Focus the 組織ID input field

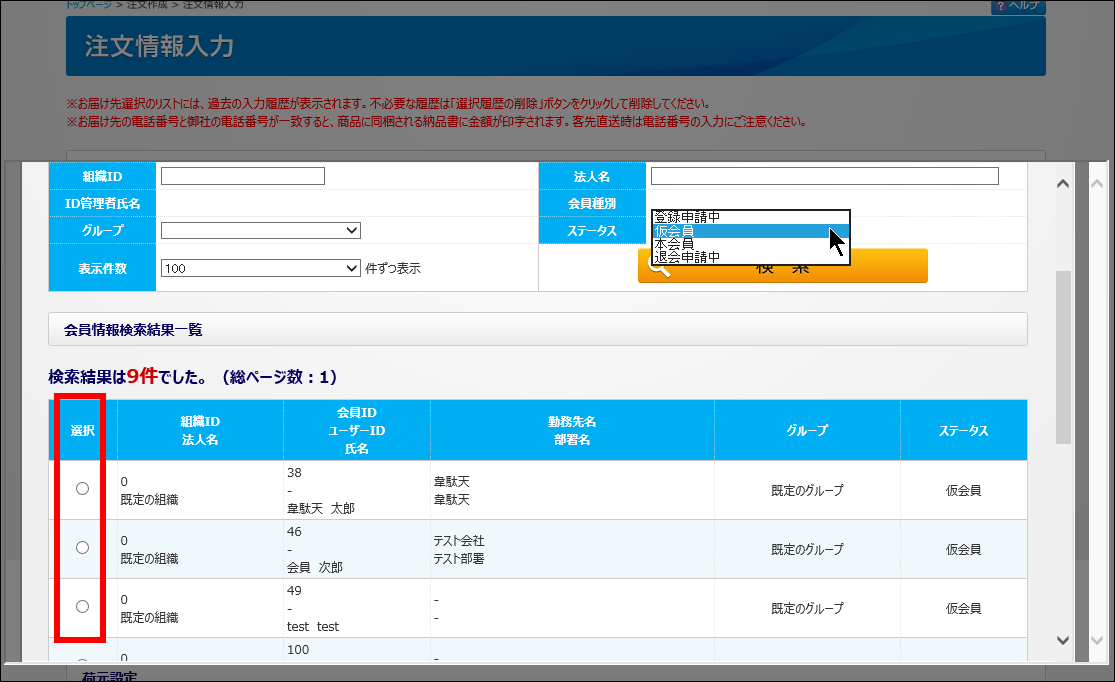tap(243, 176)
